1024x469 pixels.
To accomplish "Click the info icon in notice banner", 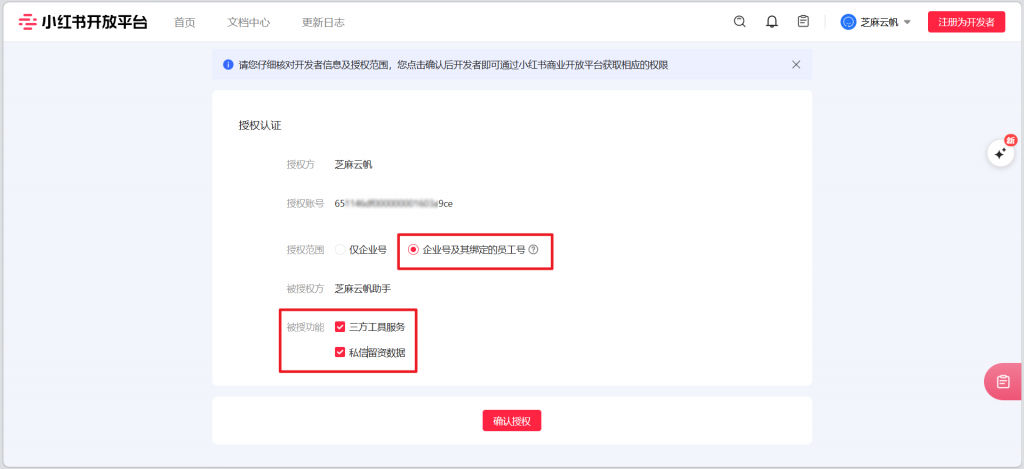I will 228,65.
